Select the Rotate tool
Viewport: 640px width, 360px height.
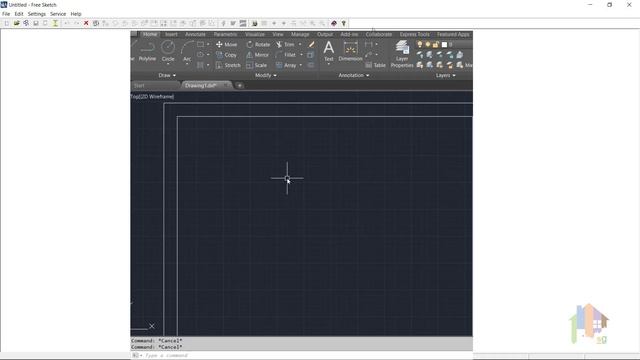coord(258,44)
